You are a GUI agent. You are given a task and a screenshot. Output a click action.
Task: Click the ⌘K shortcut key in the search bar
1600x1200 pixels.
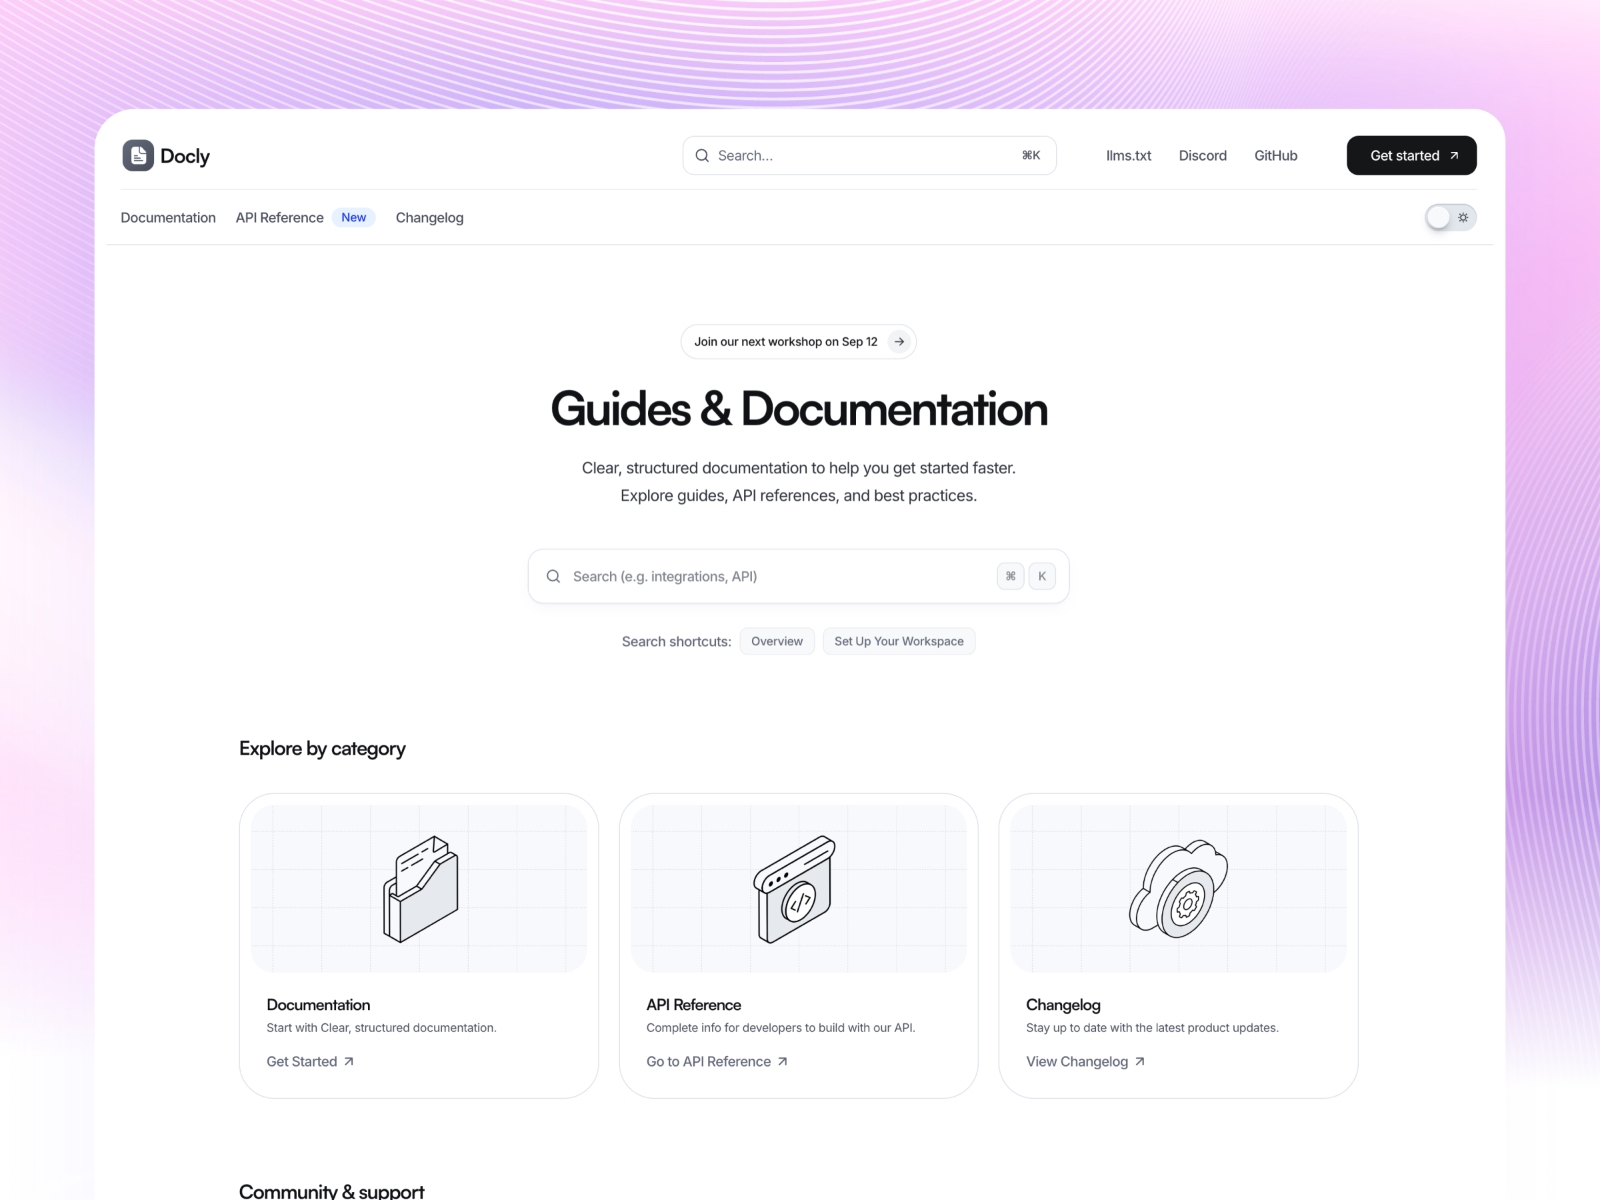1030,155
